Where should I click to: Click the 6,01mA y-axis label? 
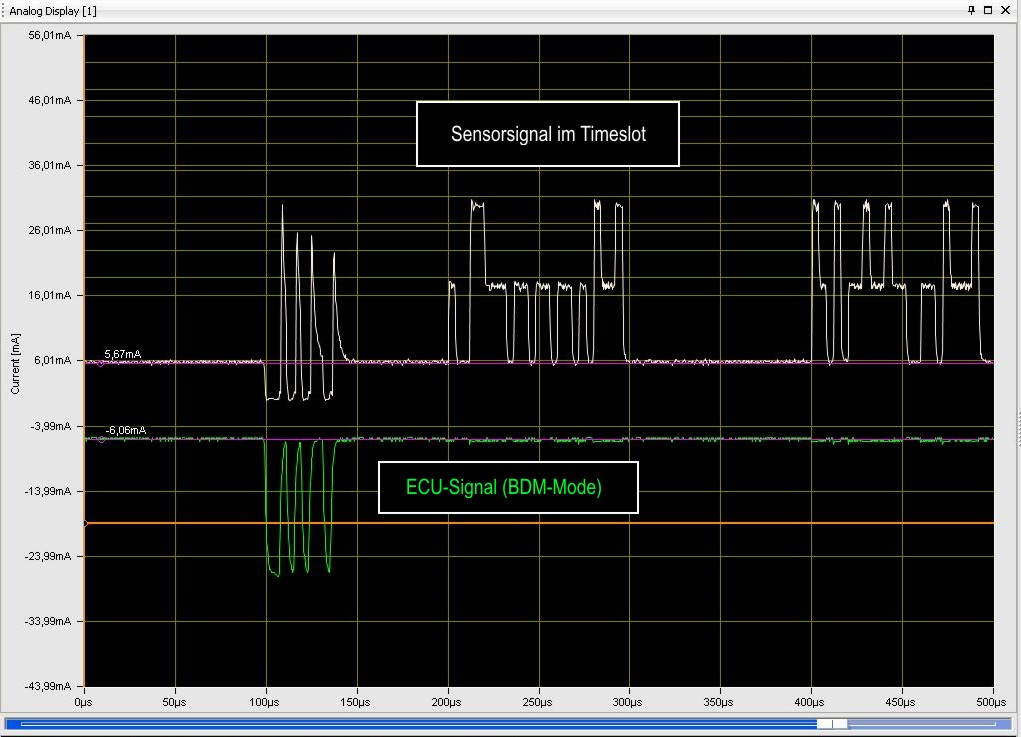coord(52,360)
